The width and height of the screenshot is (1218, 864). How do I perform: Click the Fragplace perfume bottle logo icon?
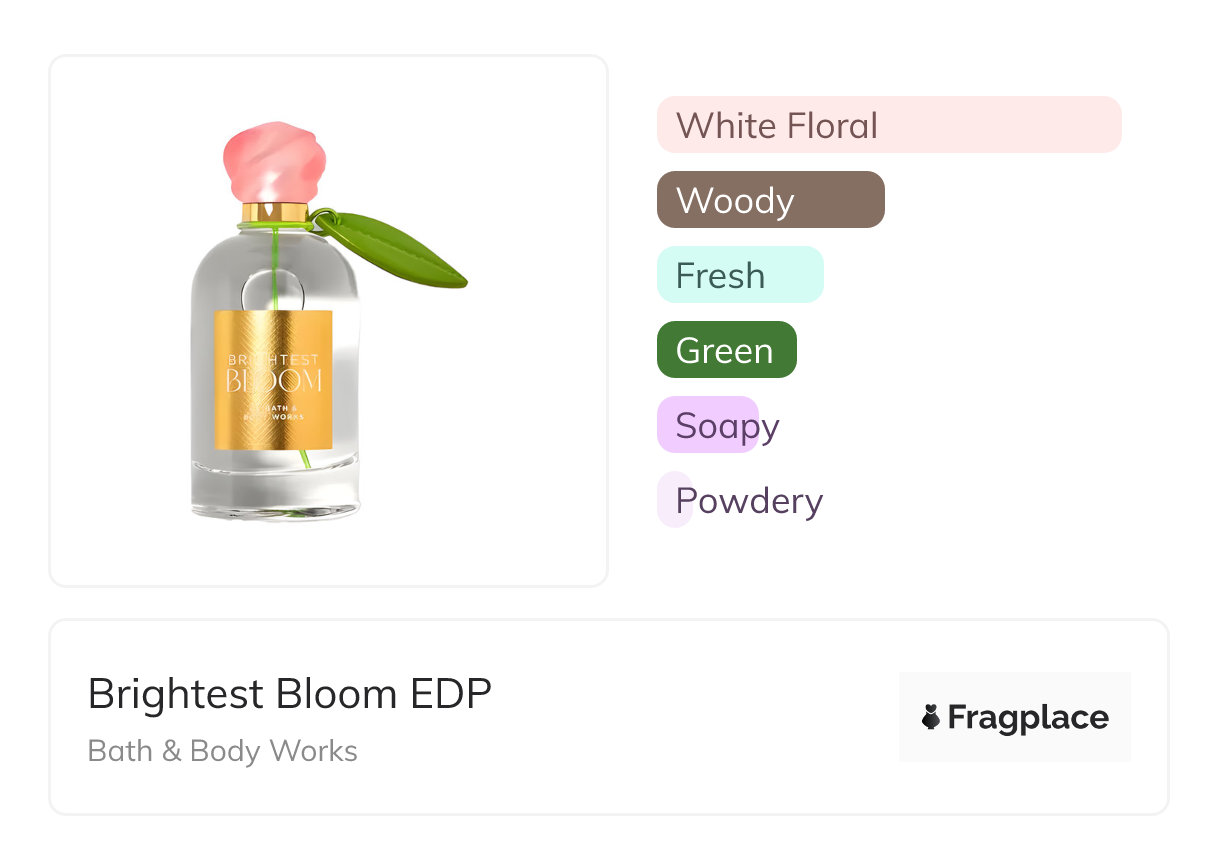pos(931,717)
